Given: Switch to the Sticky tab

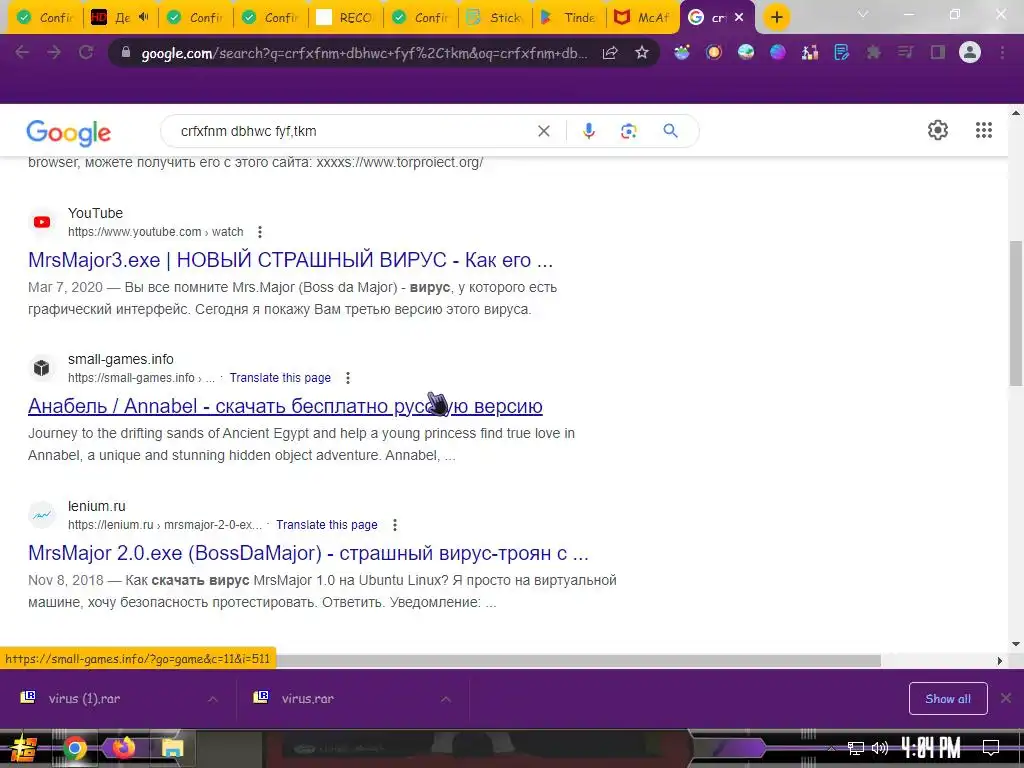Looking at the screenshot, I should coord(496,18).
